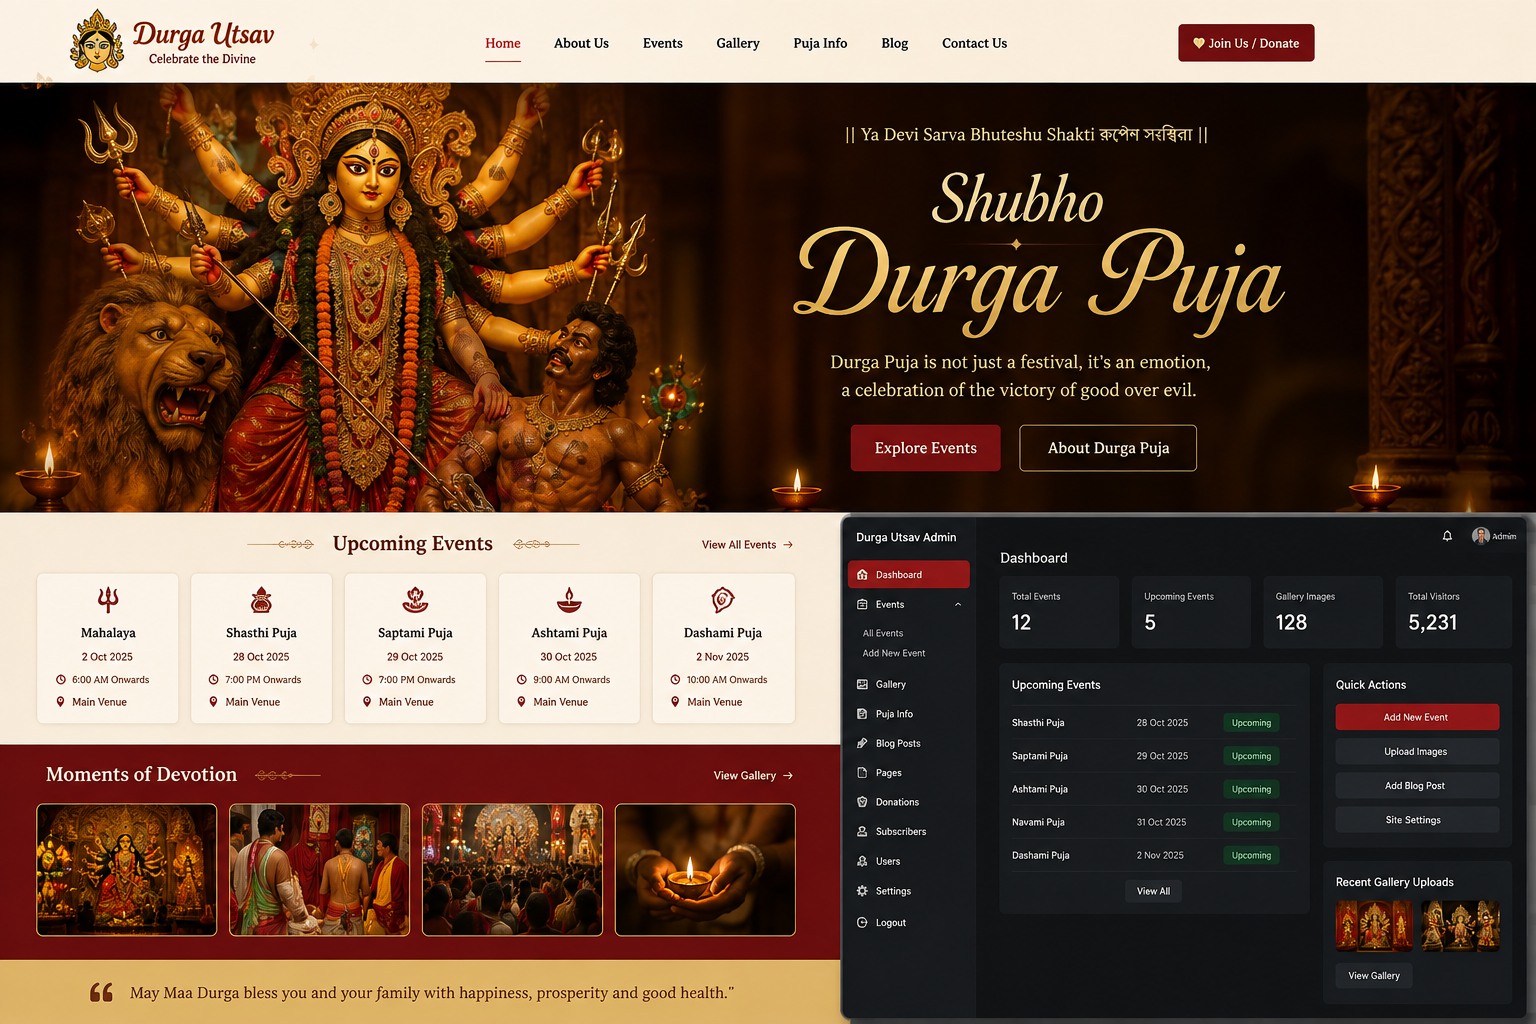This screenshot has width=1536, height=1024.
Task: Open the priests ritual gallery photo
Action: pyautogui.click(x=319, y=870)
